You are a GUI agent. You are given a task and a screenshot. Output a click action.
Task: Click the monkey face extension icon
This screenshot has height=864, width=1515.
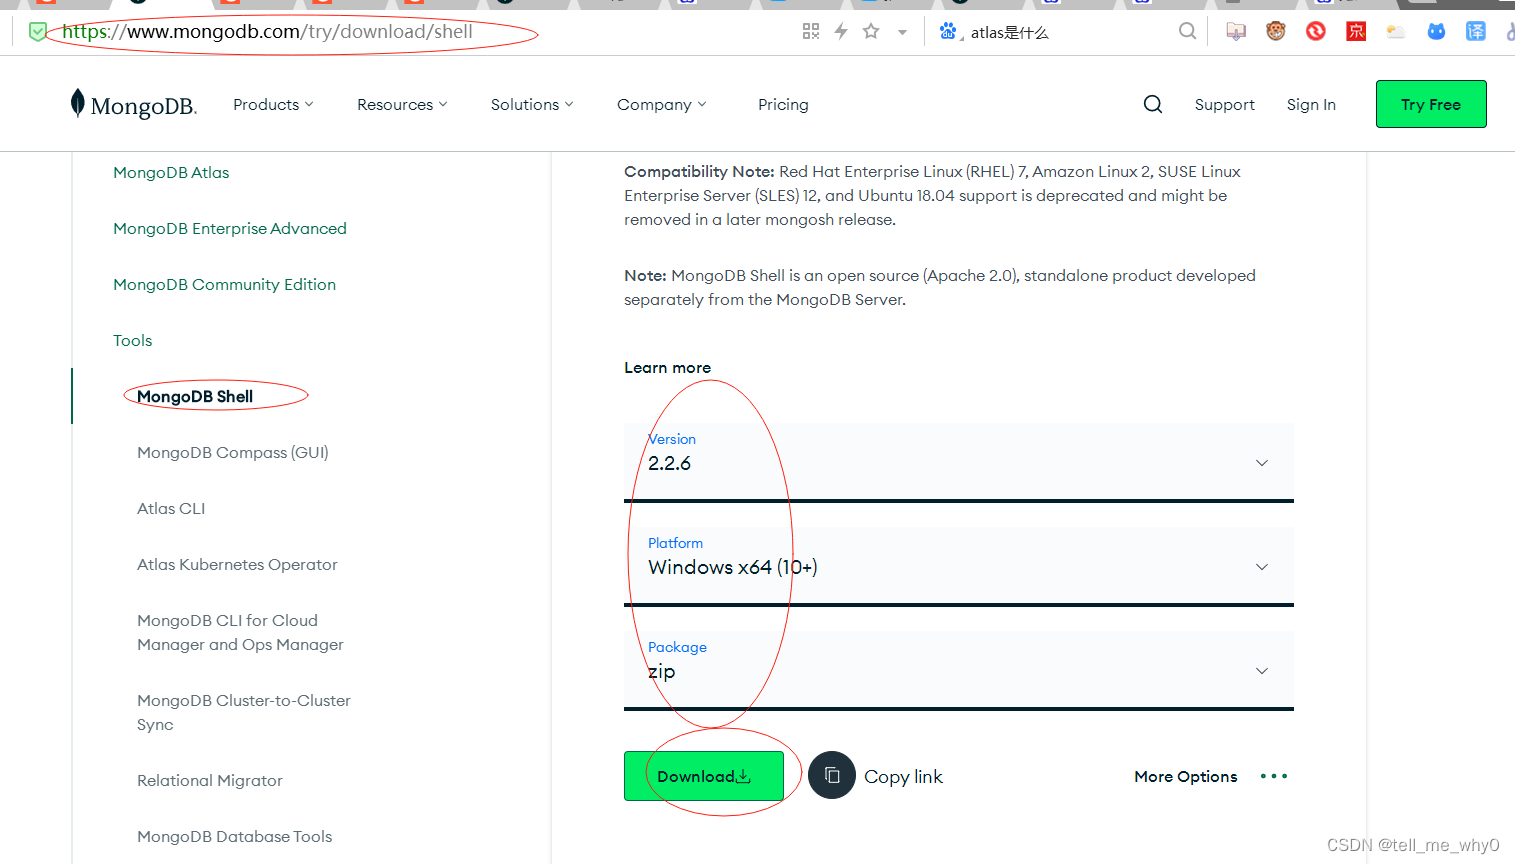(x=1276, y=31)
